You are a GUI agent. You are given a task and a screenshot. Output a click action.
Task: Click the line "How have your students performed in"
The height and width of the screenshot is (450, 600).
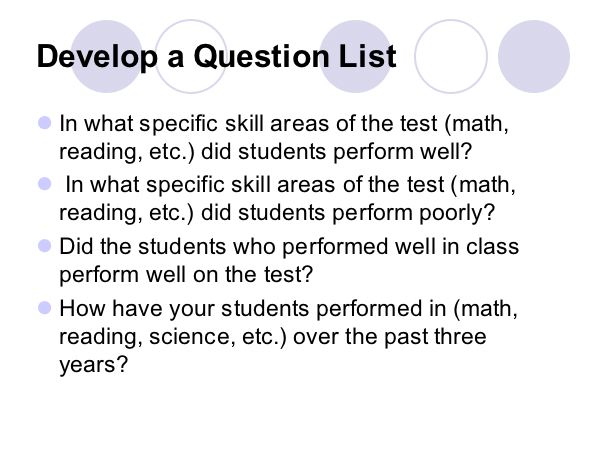253,308
